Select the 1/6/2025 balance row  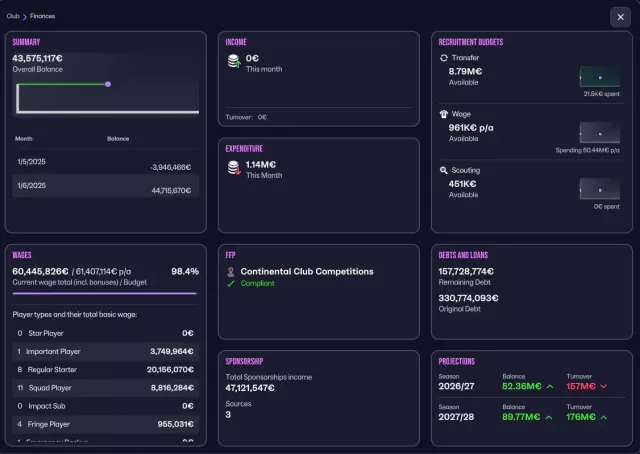pos(105,186)
